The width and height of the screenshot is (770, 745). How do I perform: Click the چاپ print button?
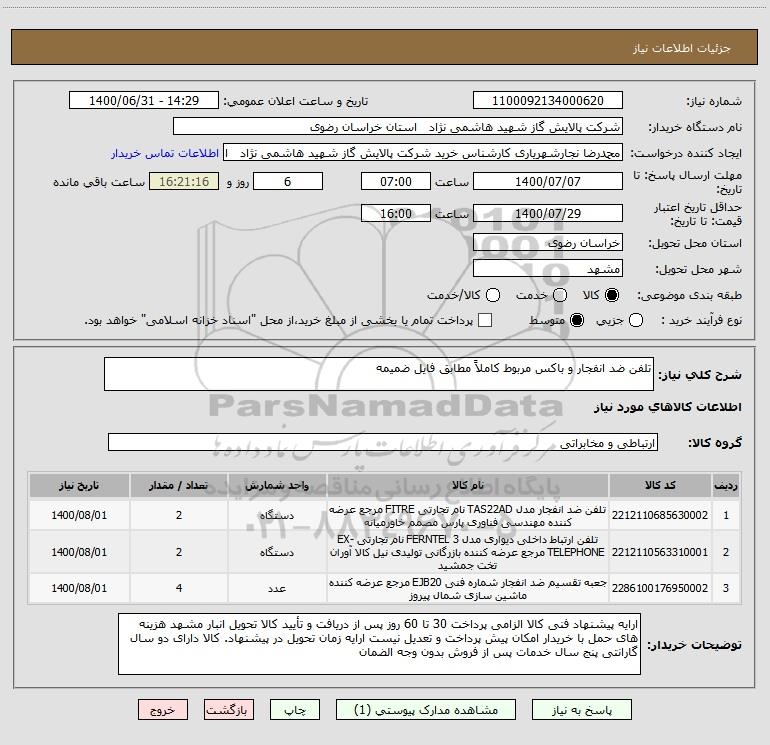[295, 710]
